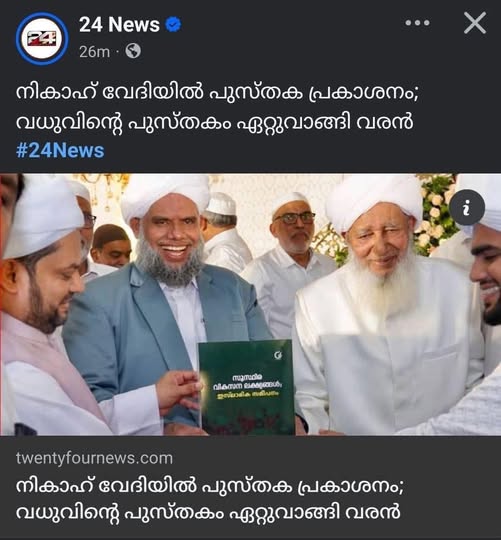Click the 26m post timestamp
Screen dimensions: 501x540
[x=94, y=52]
